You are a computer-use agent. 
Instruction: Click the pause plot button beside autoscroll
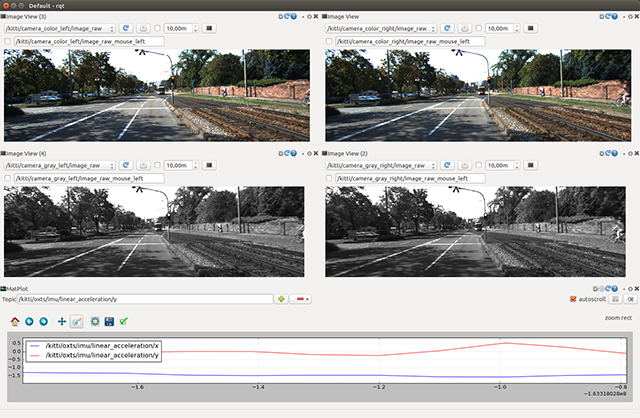615,299
